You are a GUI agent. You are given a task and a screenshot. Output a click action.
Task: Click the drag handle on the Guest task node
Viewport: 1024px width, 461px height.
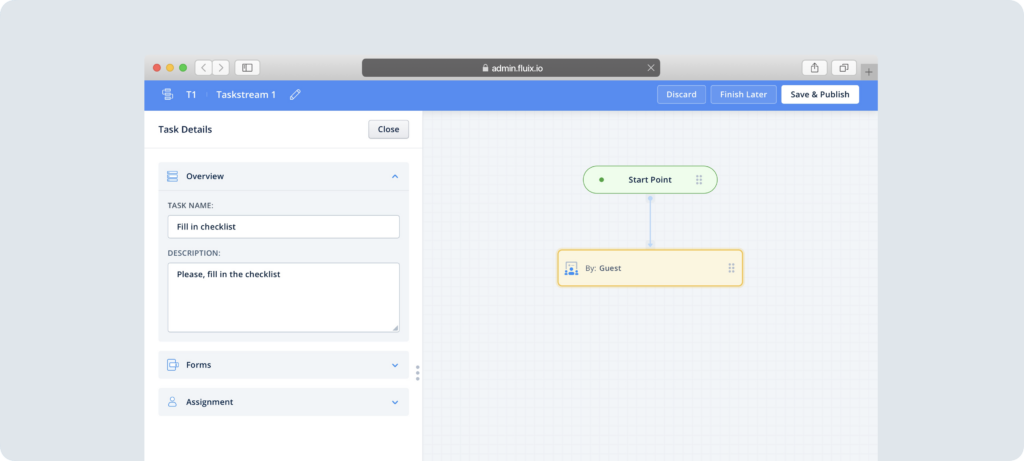pyautogui.click(x=731, y=268)
